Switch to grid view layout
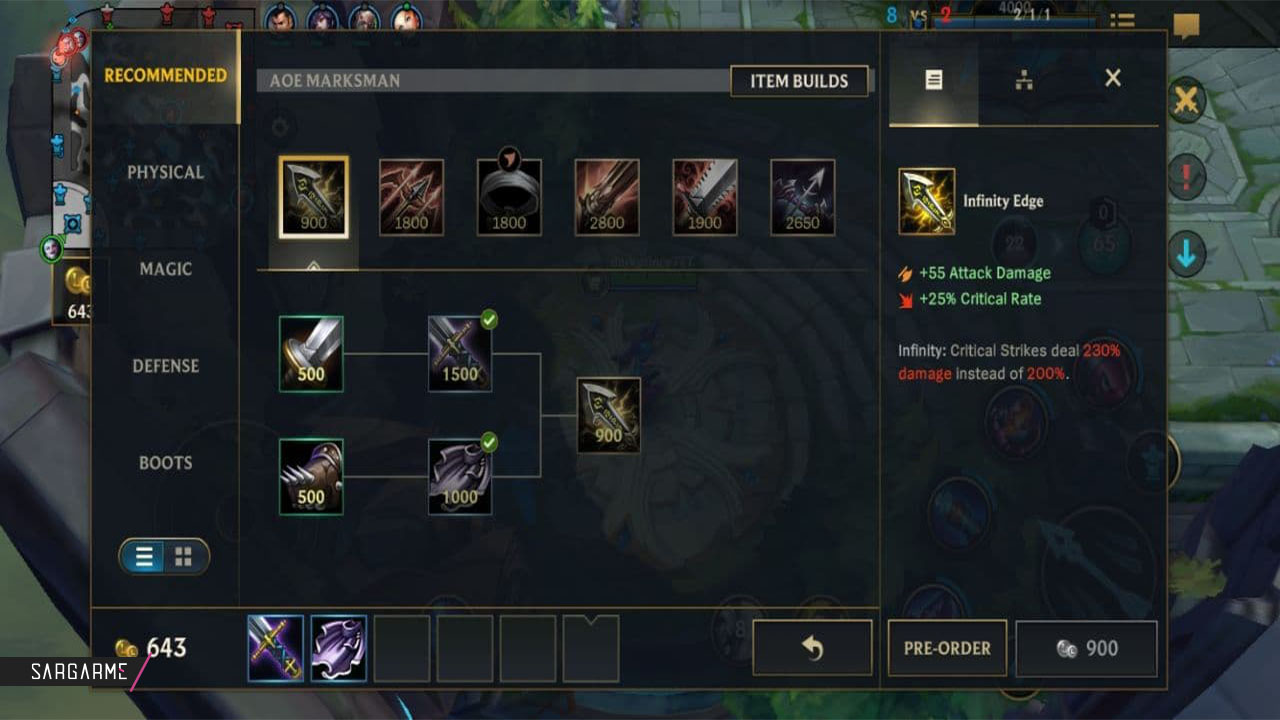Image resolution: width=1280 pixels, height=720 pixels. [184, 557]
